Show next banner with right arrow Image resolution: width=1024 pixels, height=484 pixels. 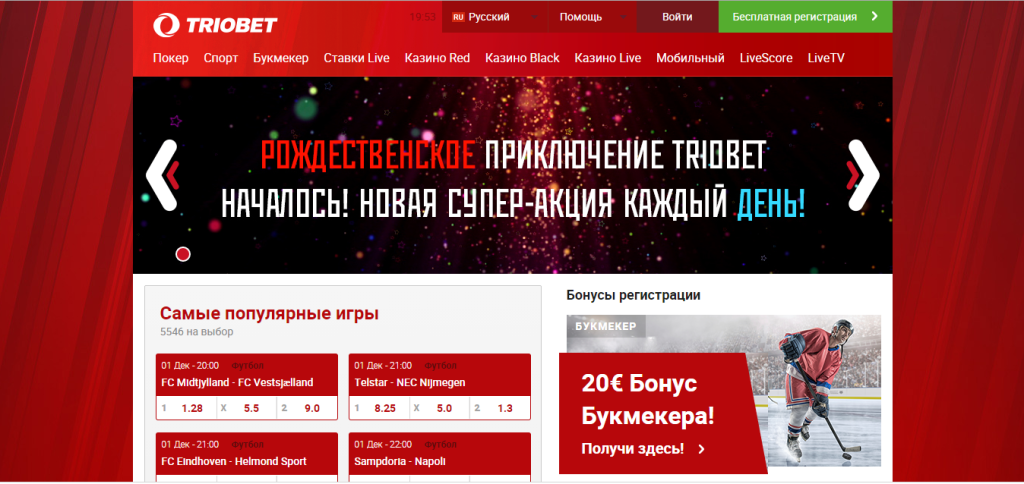[863, 174]
